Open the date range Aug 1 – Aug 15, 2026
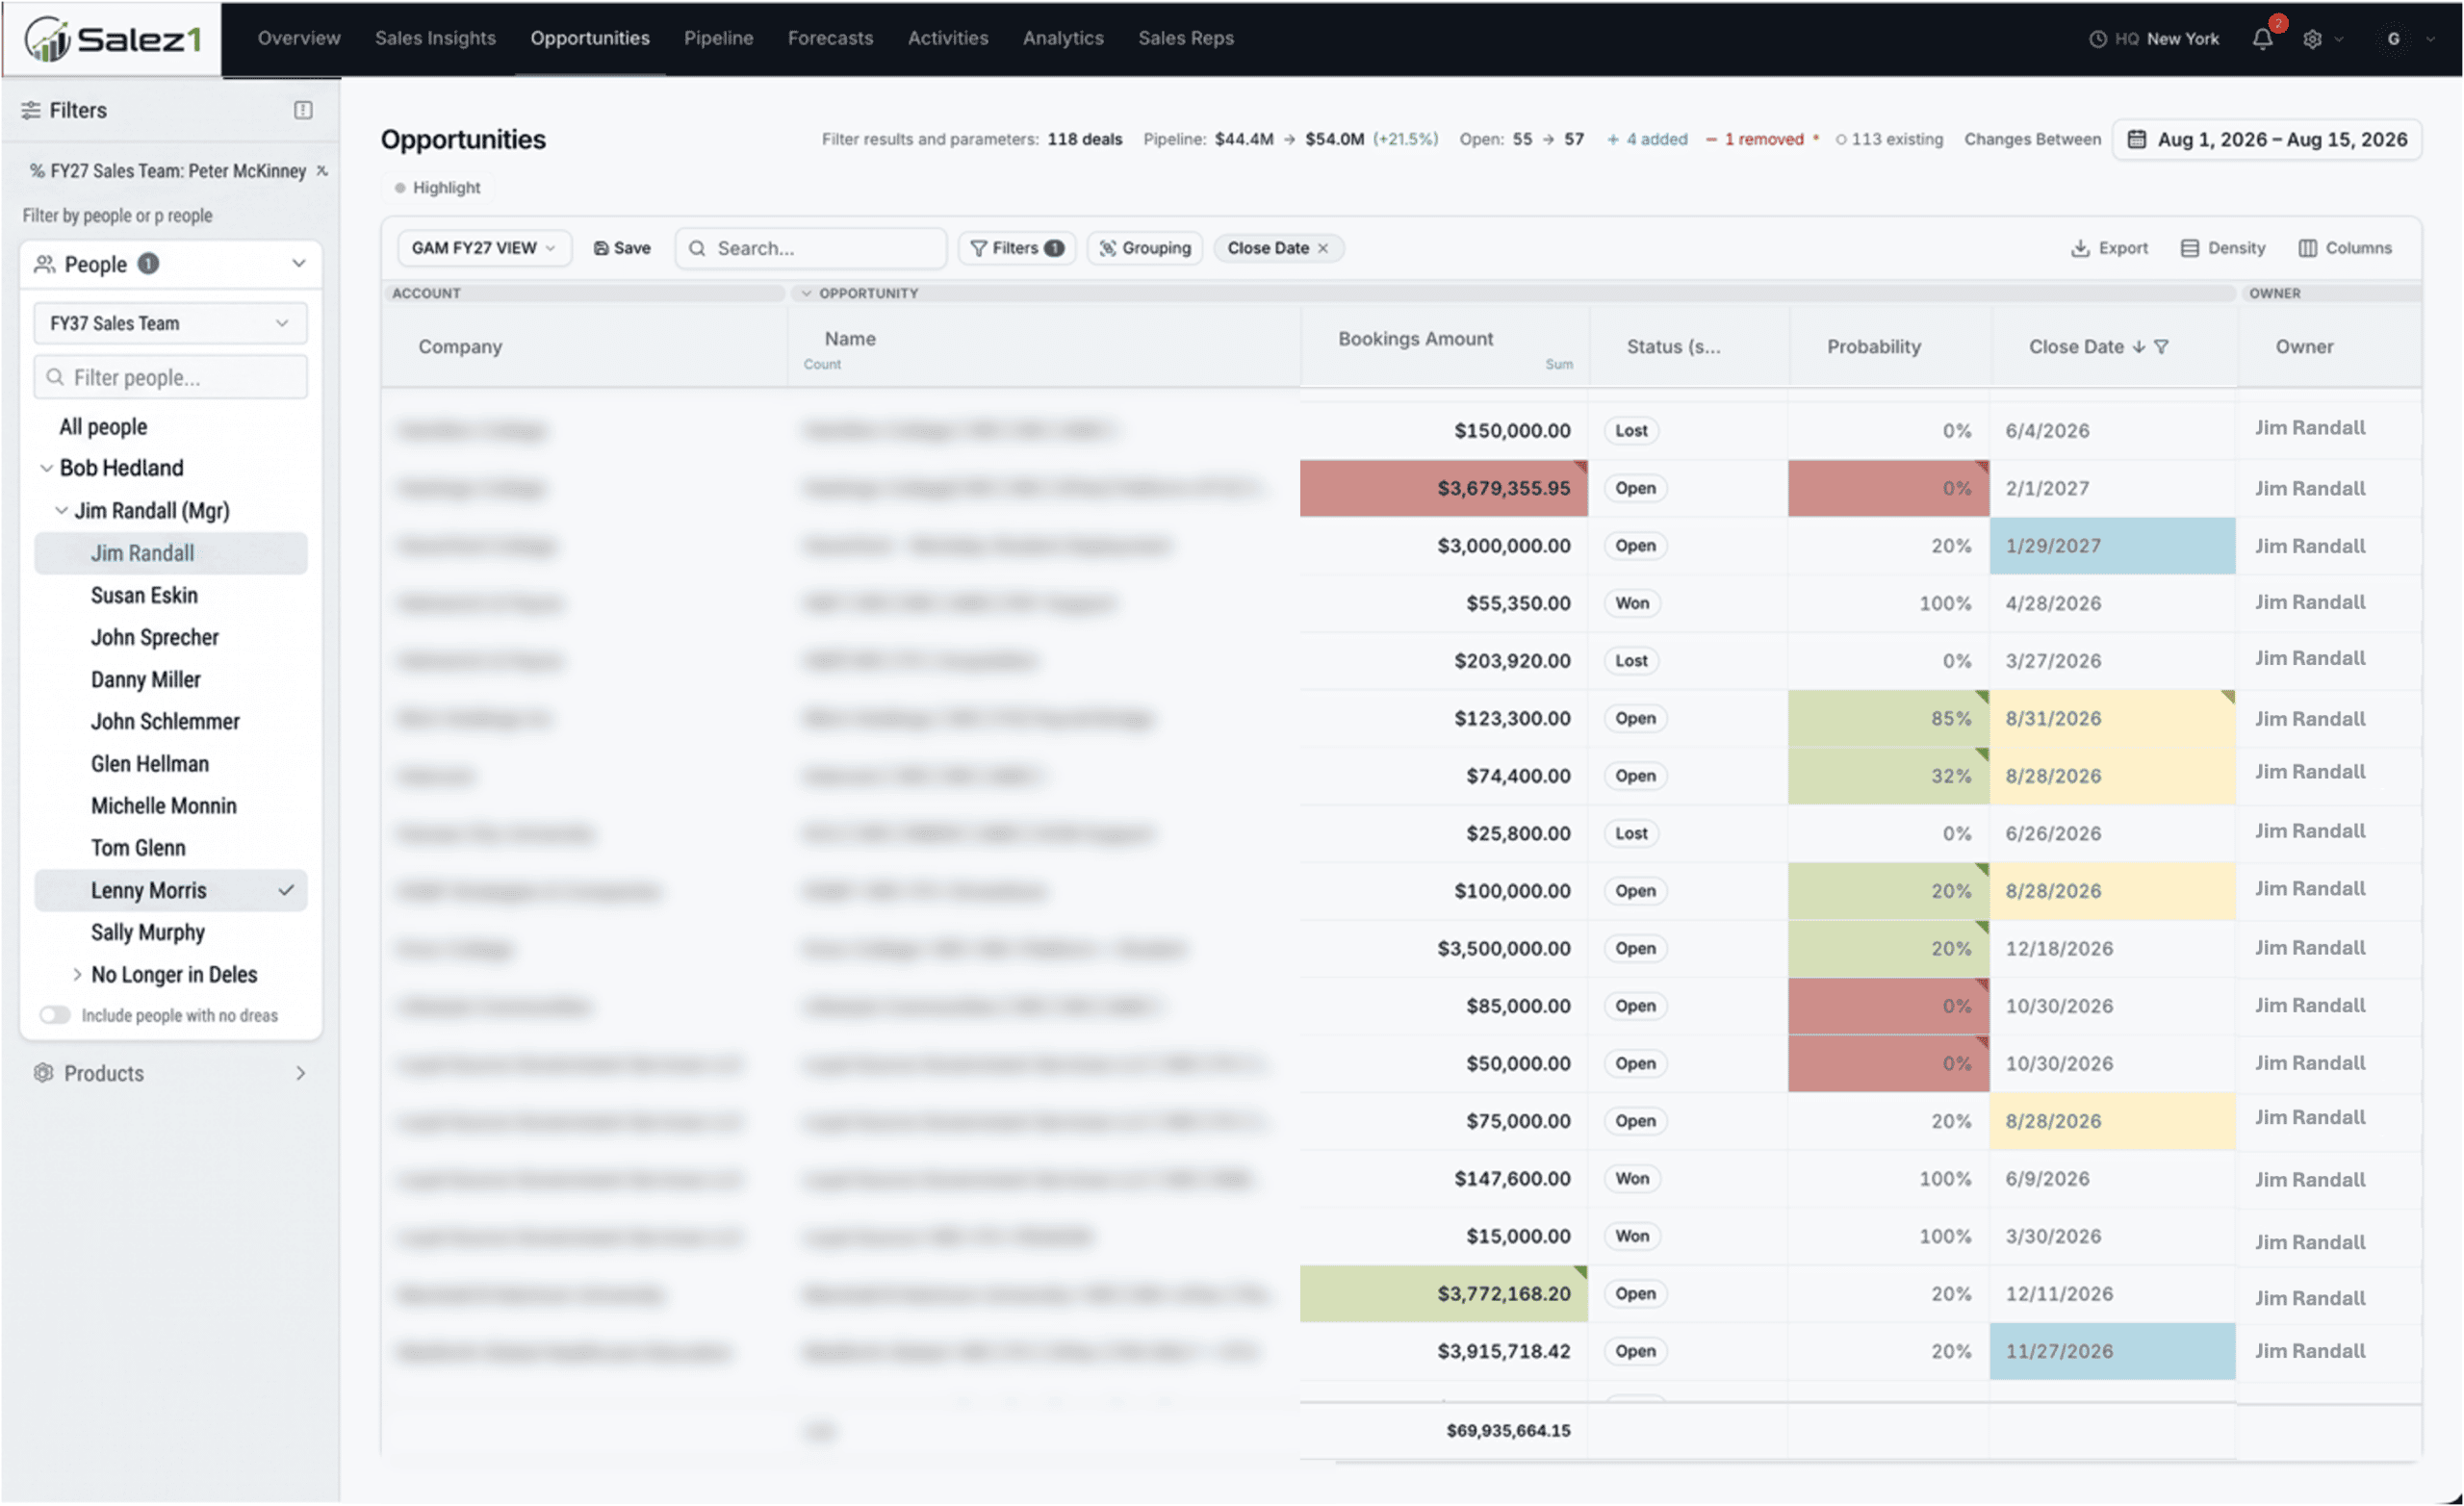The width and height of the screenshot is (2464, 1506). pos(2267,139)
